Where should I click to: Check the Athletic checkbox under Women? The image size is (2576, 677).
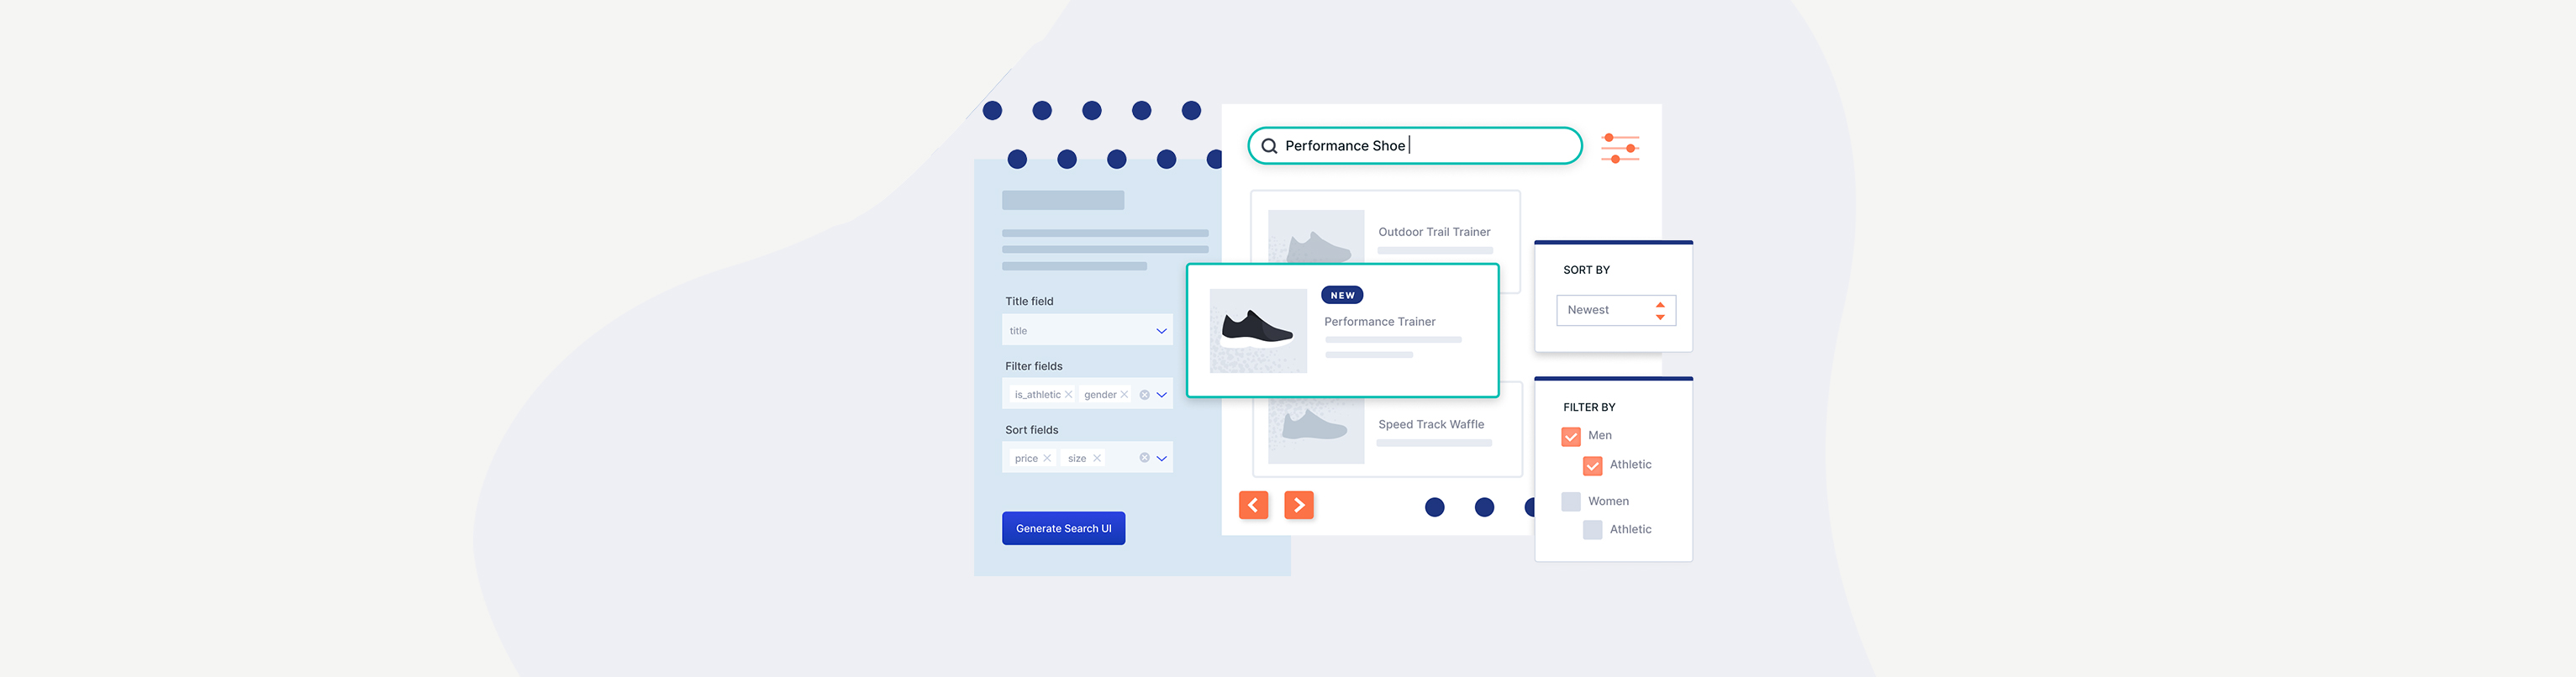click(1592, 530)
